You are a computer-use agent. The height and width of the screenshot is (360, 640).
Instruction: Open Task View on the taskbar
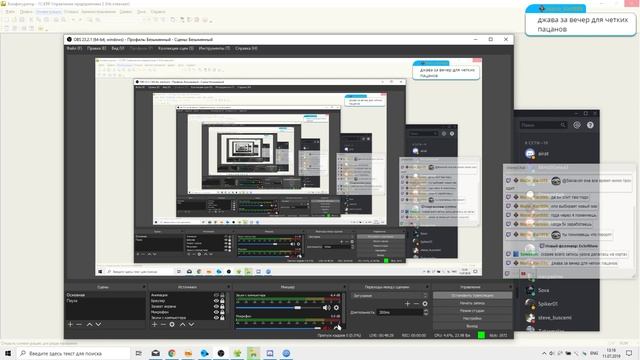point(139,353)
